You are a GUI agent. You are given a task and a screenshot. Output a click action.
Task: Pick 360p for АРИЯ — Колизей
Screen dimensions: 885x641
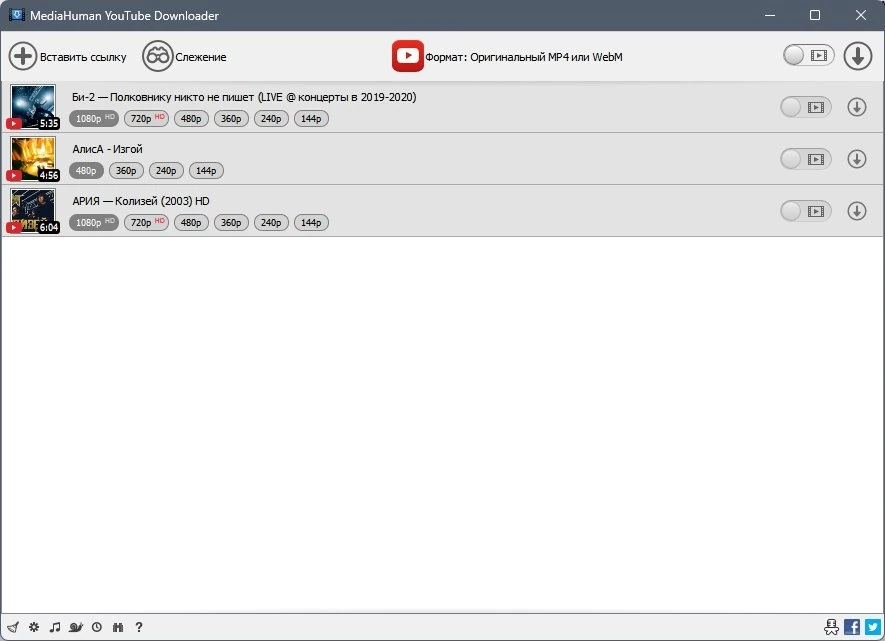coord(231,222)
